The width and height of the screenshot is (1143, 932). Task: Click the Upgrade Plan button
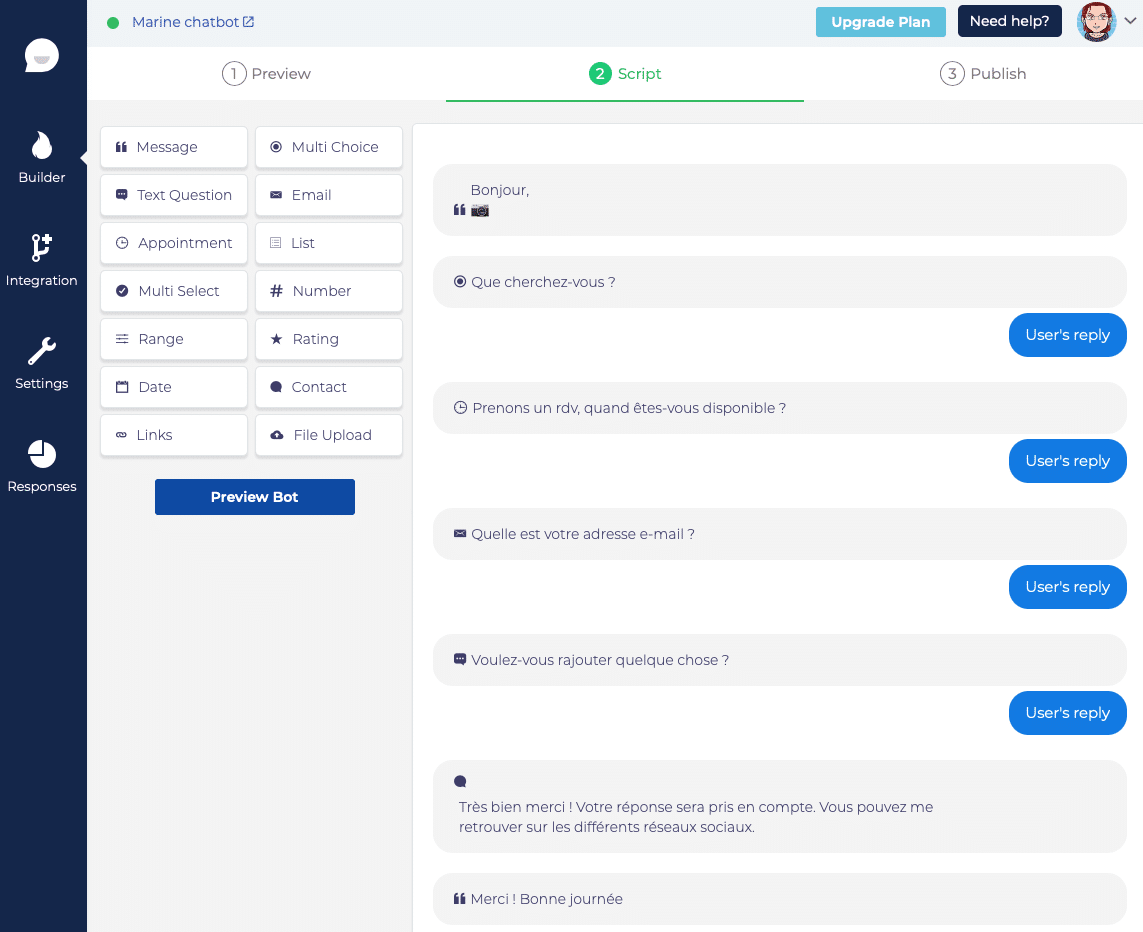coord(880,22)
